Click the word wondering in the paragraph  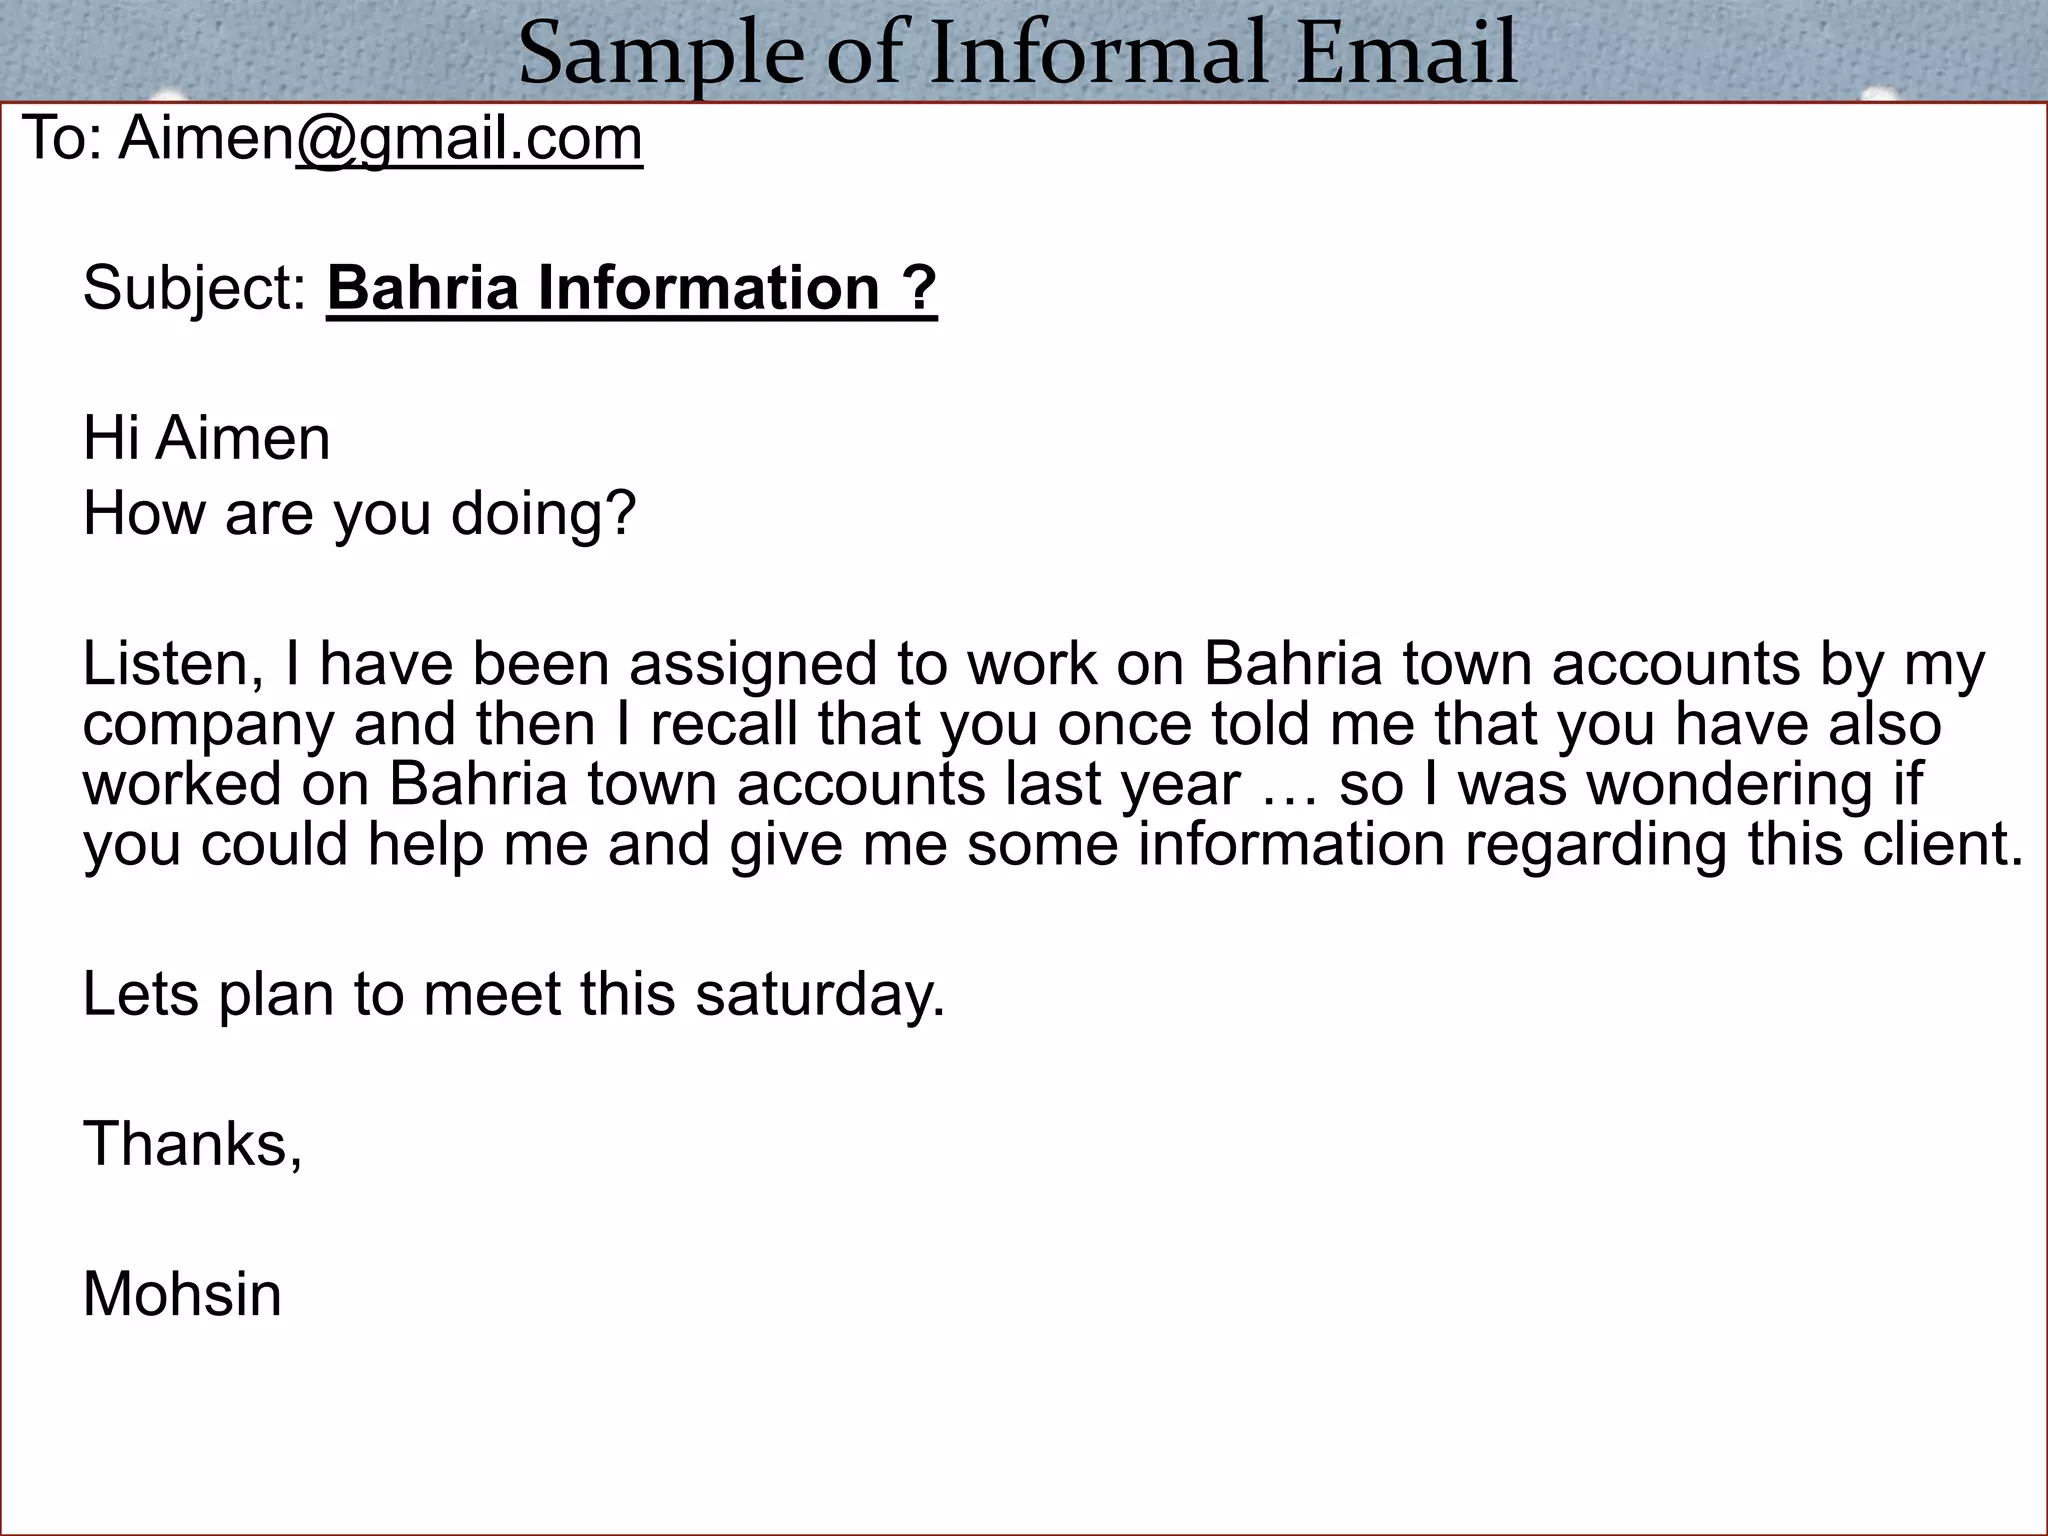(1730, 786)
